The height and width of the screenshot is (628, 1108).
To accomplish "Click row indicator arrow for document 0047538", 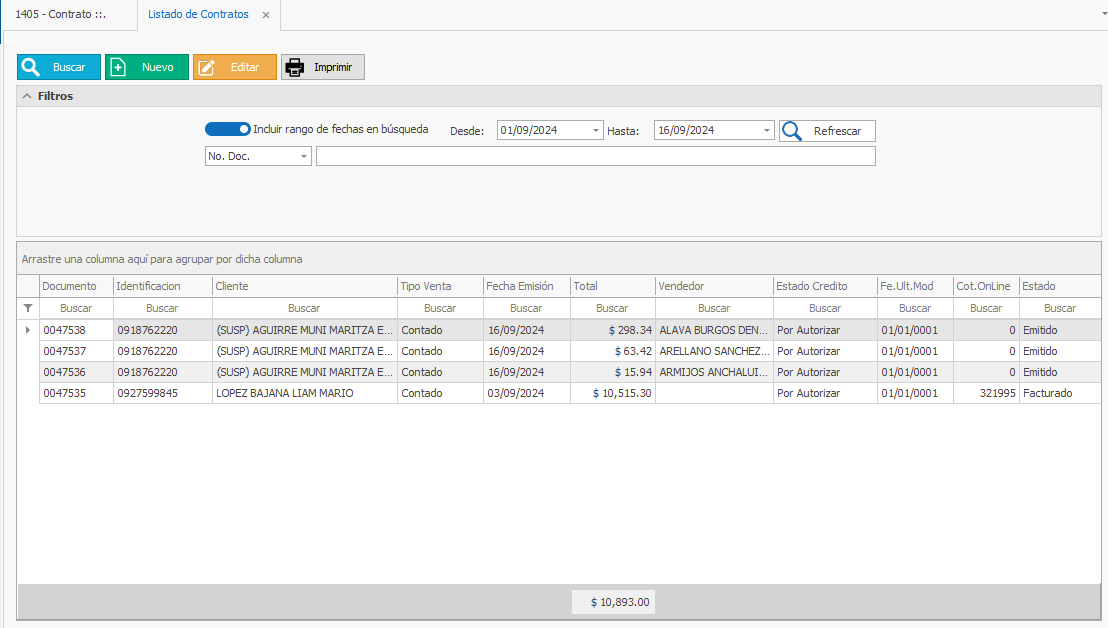I will (x=28, y=330).
